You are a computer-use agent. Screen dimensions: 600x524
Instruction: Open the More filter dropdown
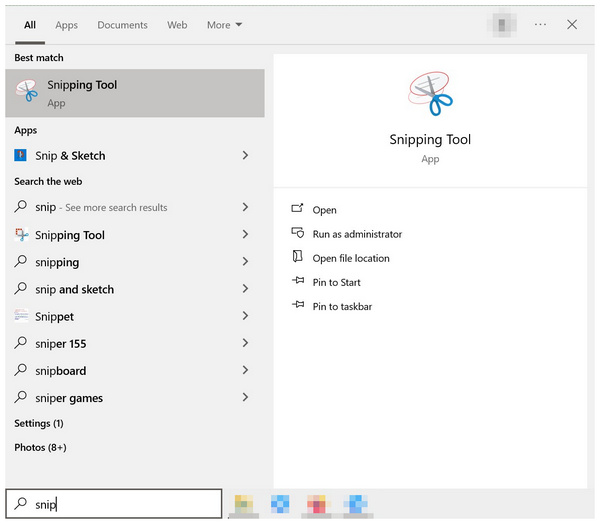click(224, 25)
